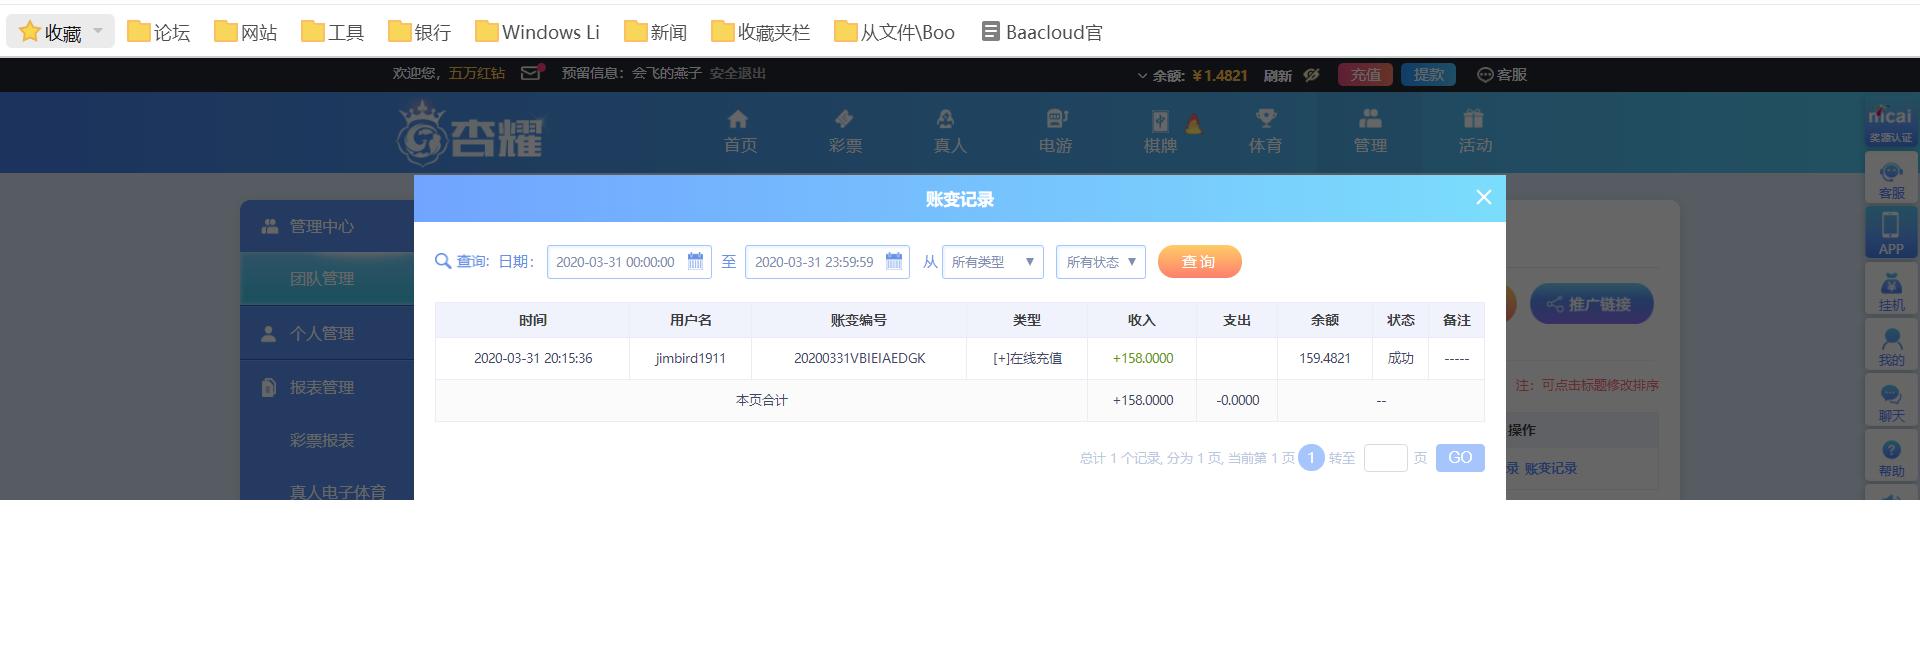Open the 彩票 lottery nav icon
Screen dimensions: 1920x648
pos(844,121)
